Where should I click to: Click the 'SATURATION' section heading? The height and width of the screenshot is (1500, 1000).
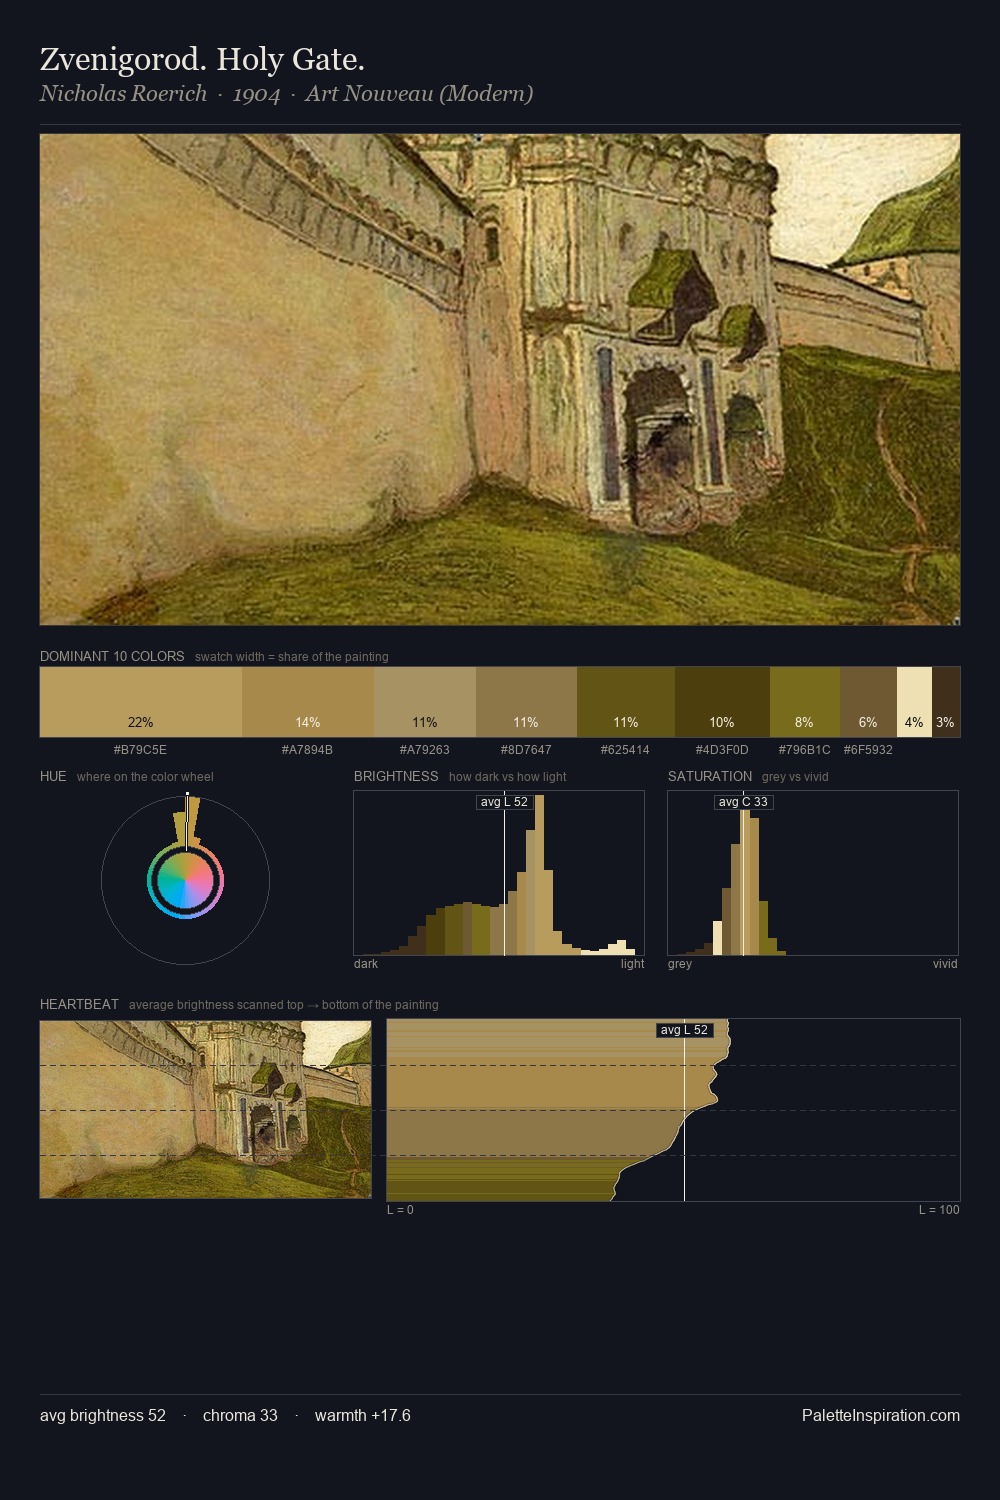pos(710,777)
